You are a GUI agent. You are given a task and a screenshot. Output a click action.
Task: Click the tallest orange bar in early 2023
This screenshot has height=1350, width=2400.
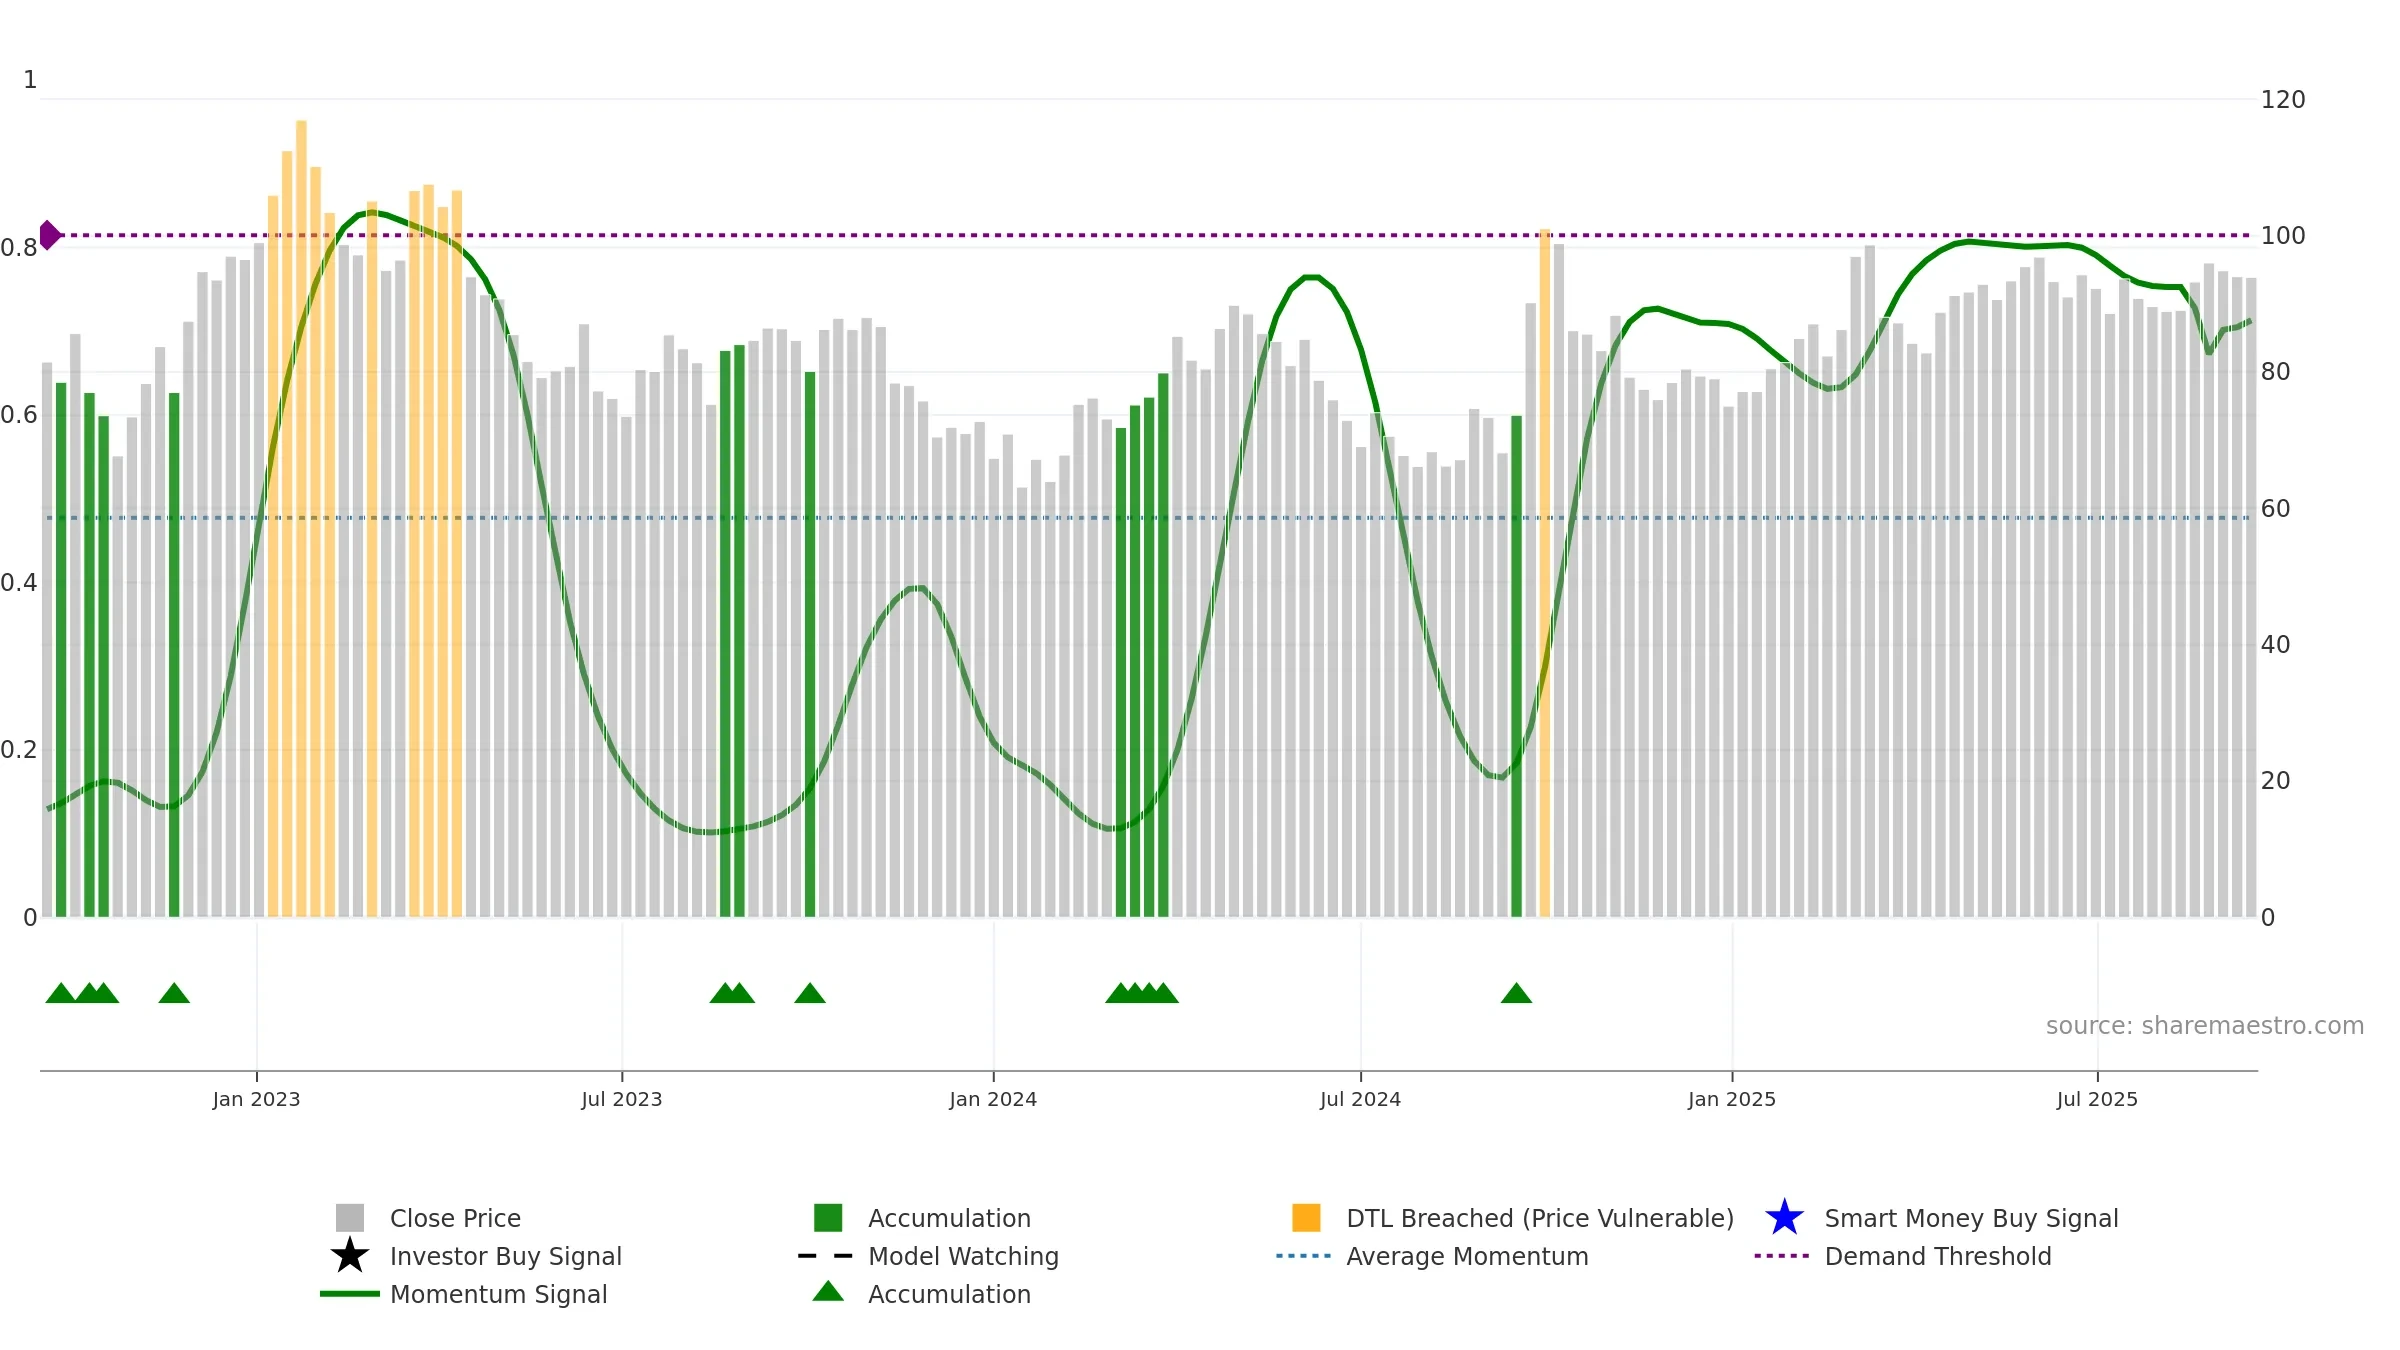coord(301,518)
